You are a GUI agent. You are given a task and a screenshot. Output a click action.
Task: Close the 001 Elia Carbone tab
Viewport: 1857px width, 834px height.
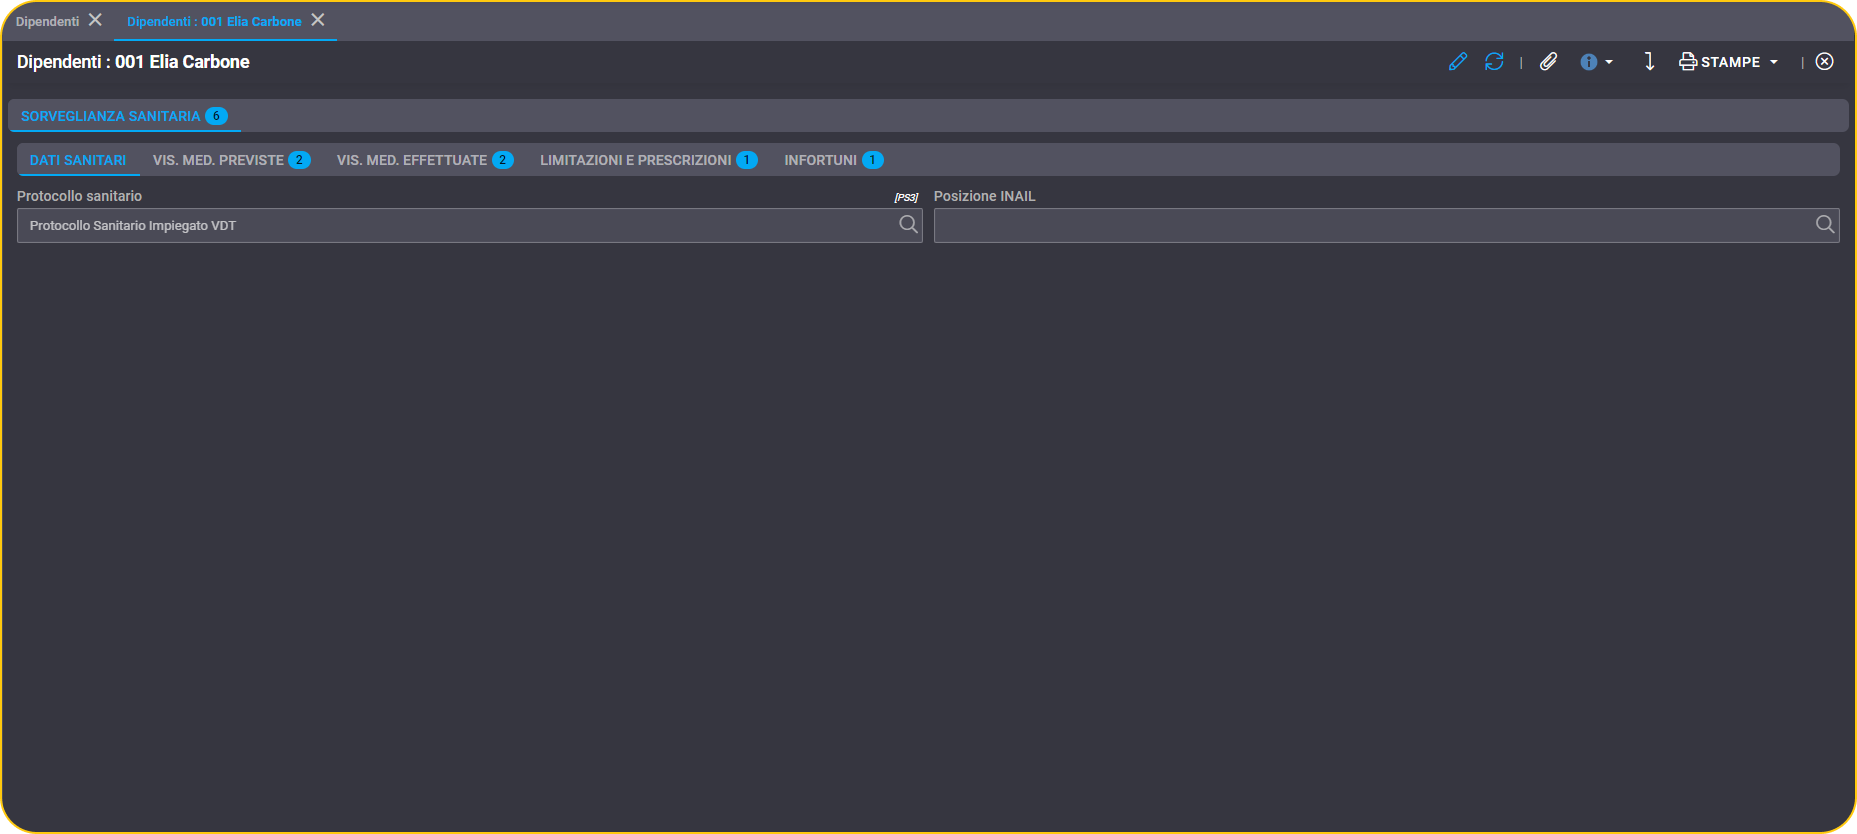pos(318,20)
